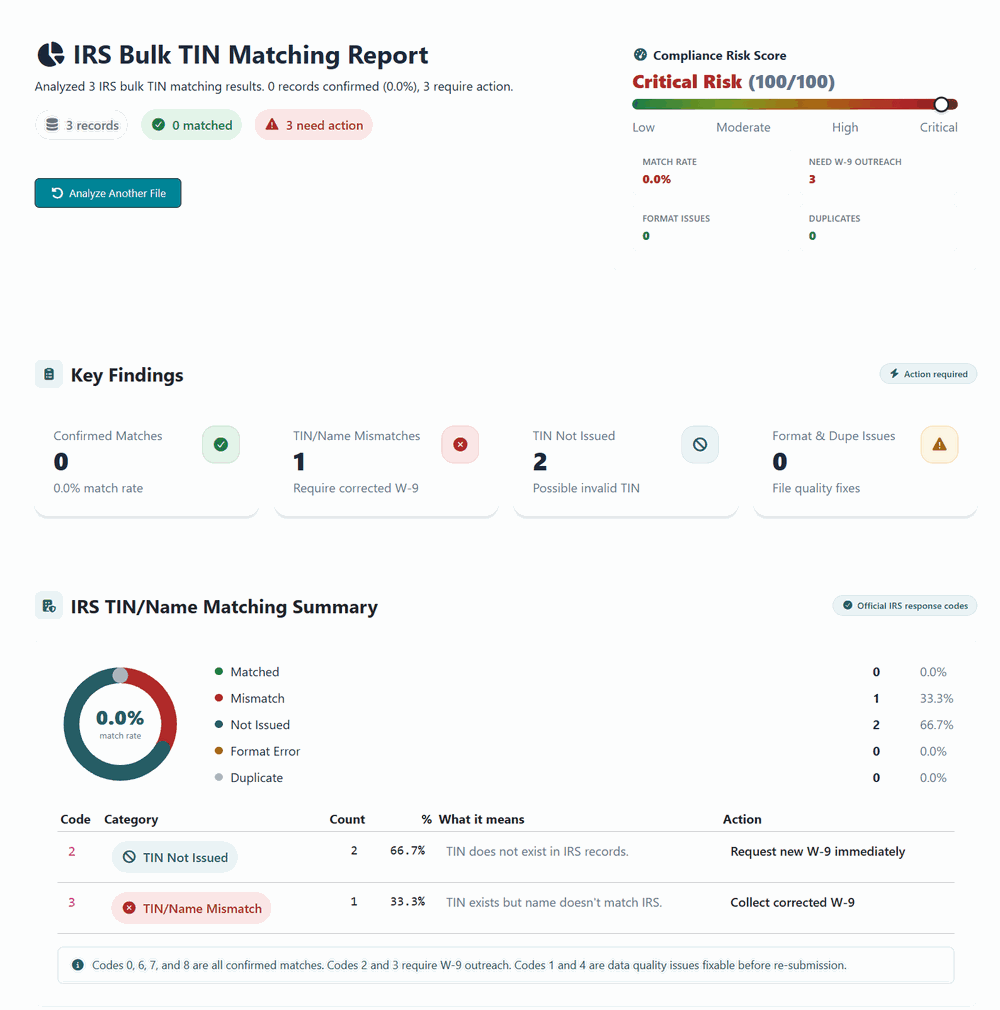This screenshot has width=1000, height=1010.
Task: Click the prohibited circle icon on TIN Not Issued card
Action: click(x=700, y=444)
